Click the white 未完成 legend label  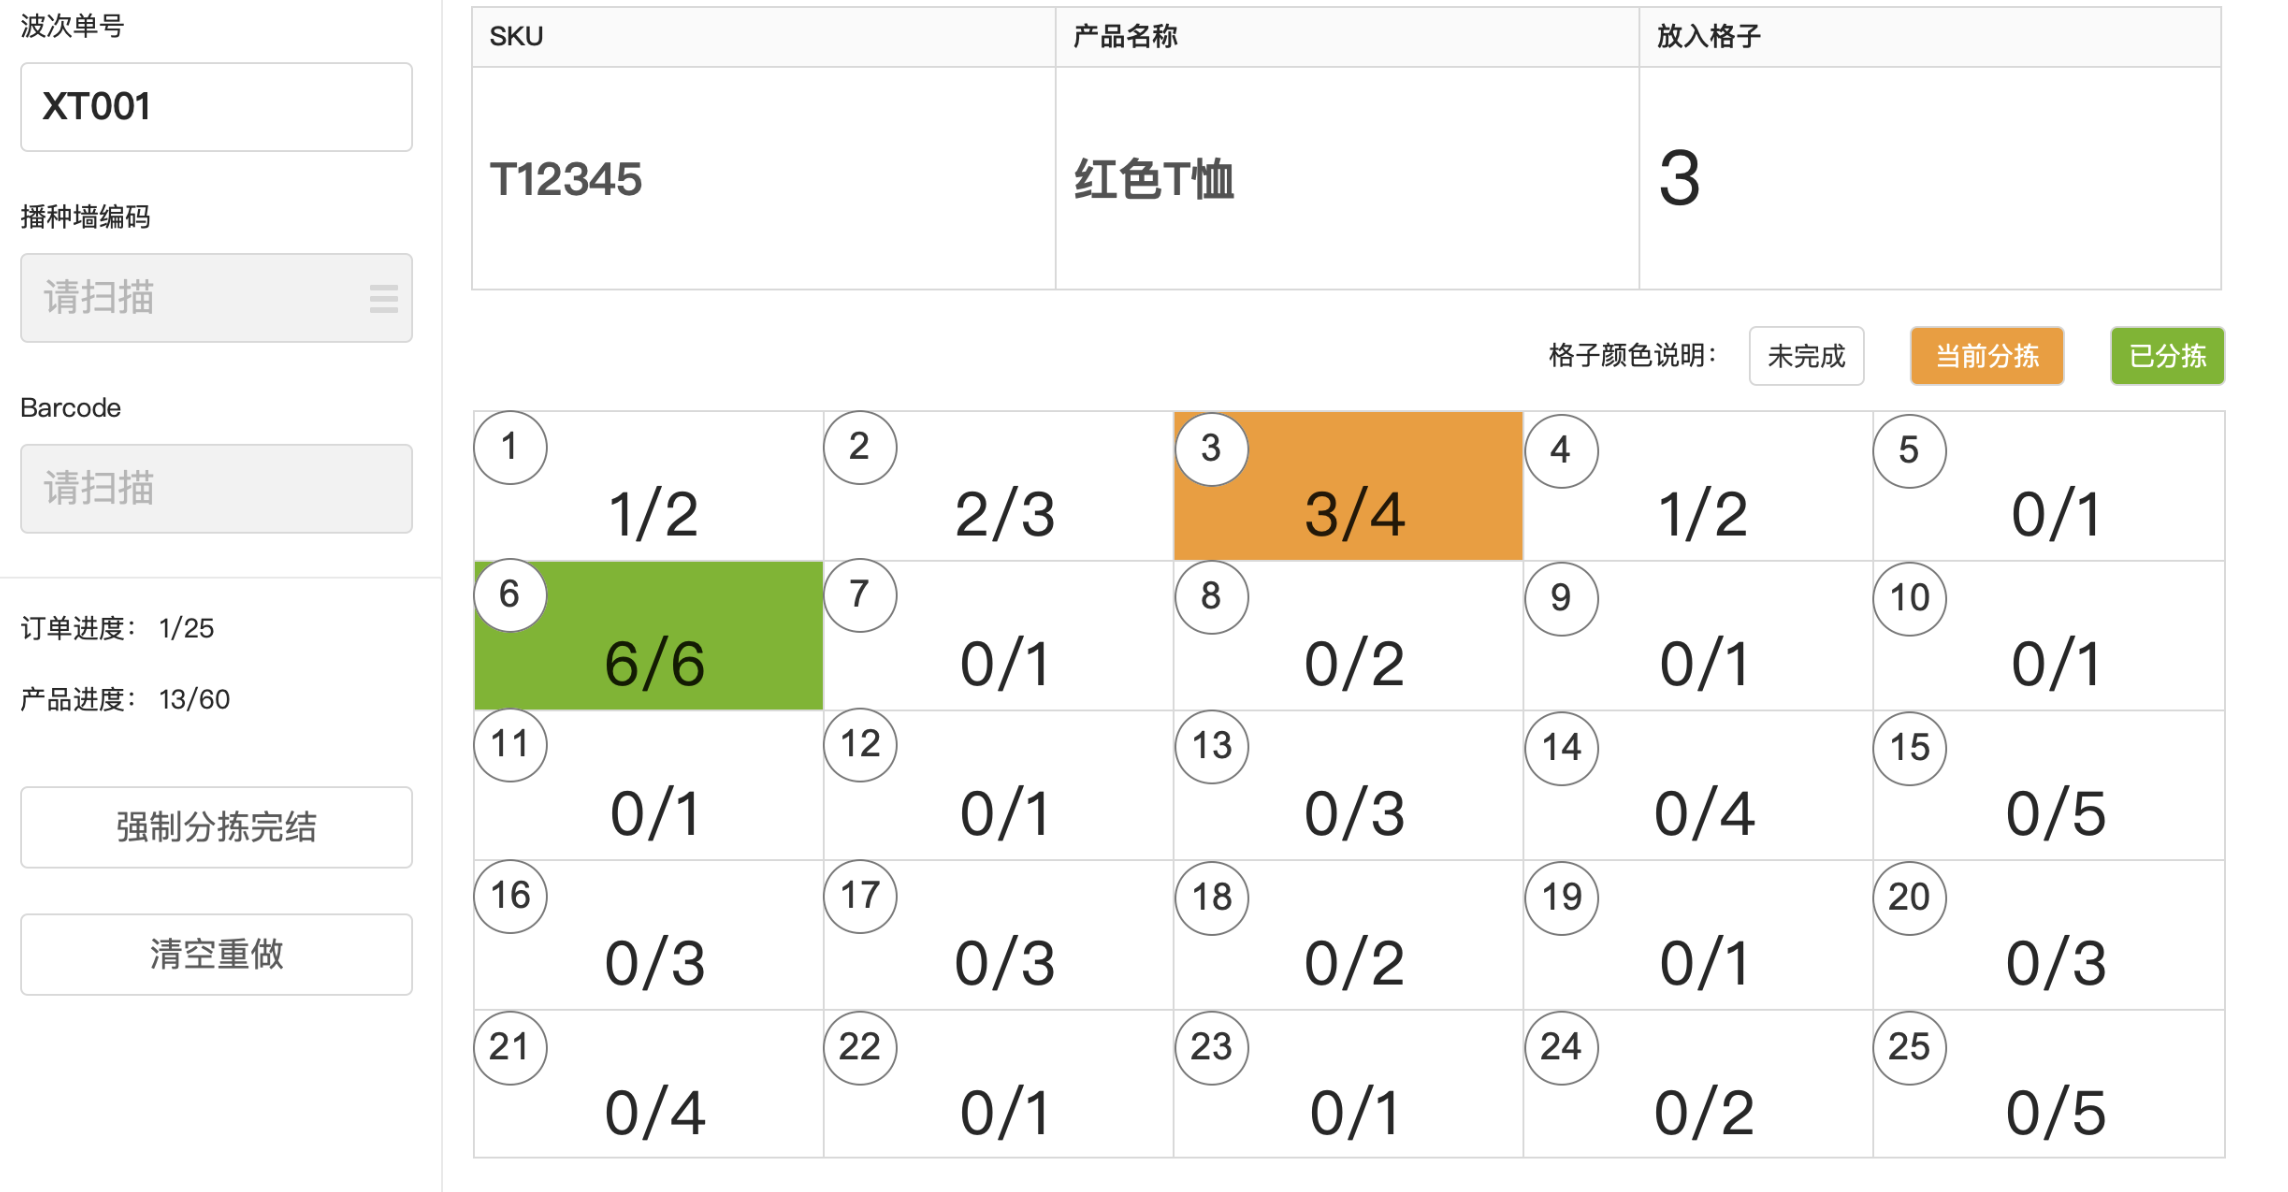[1805, 356]
